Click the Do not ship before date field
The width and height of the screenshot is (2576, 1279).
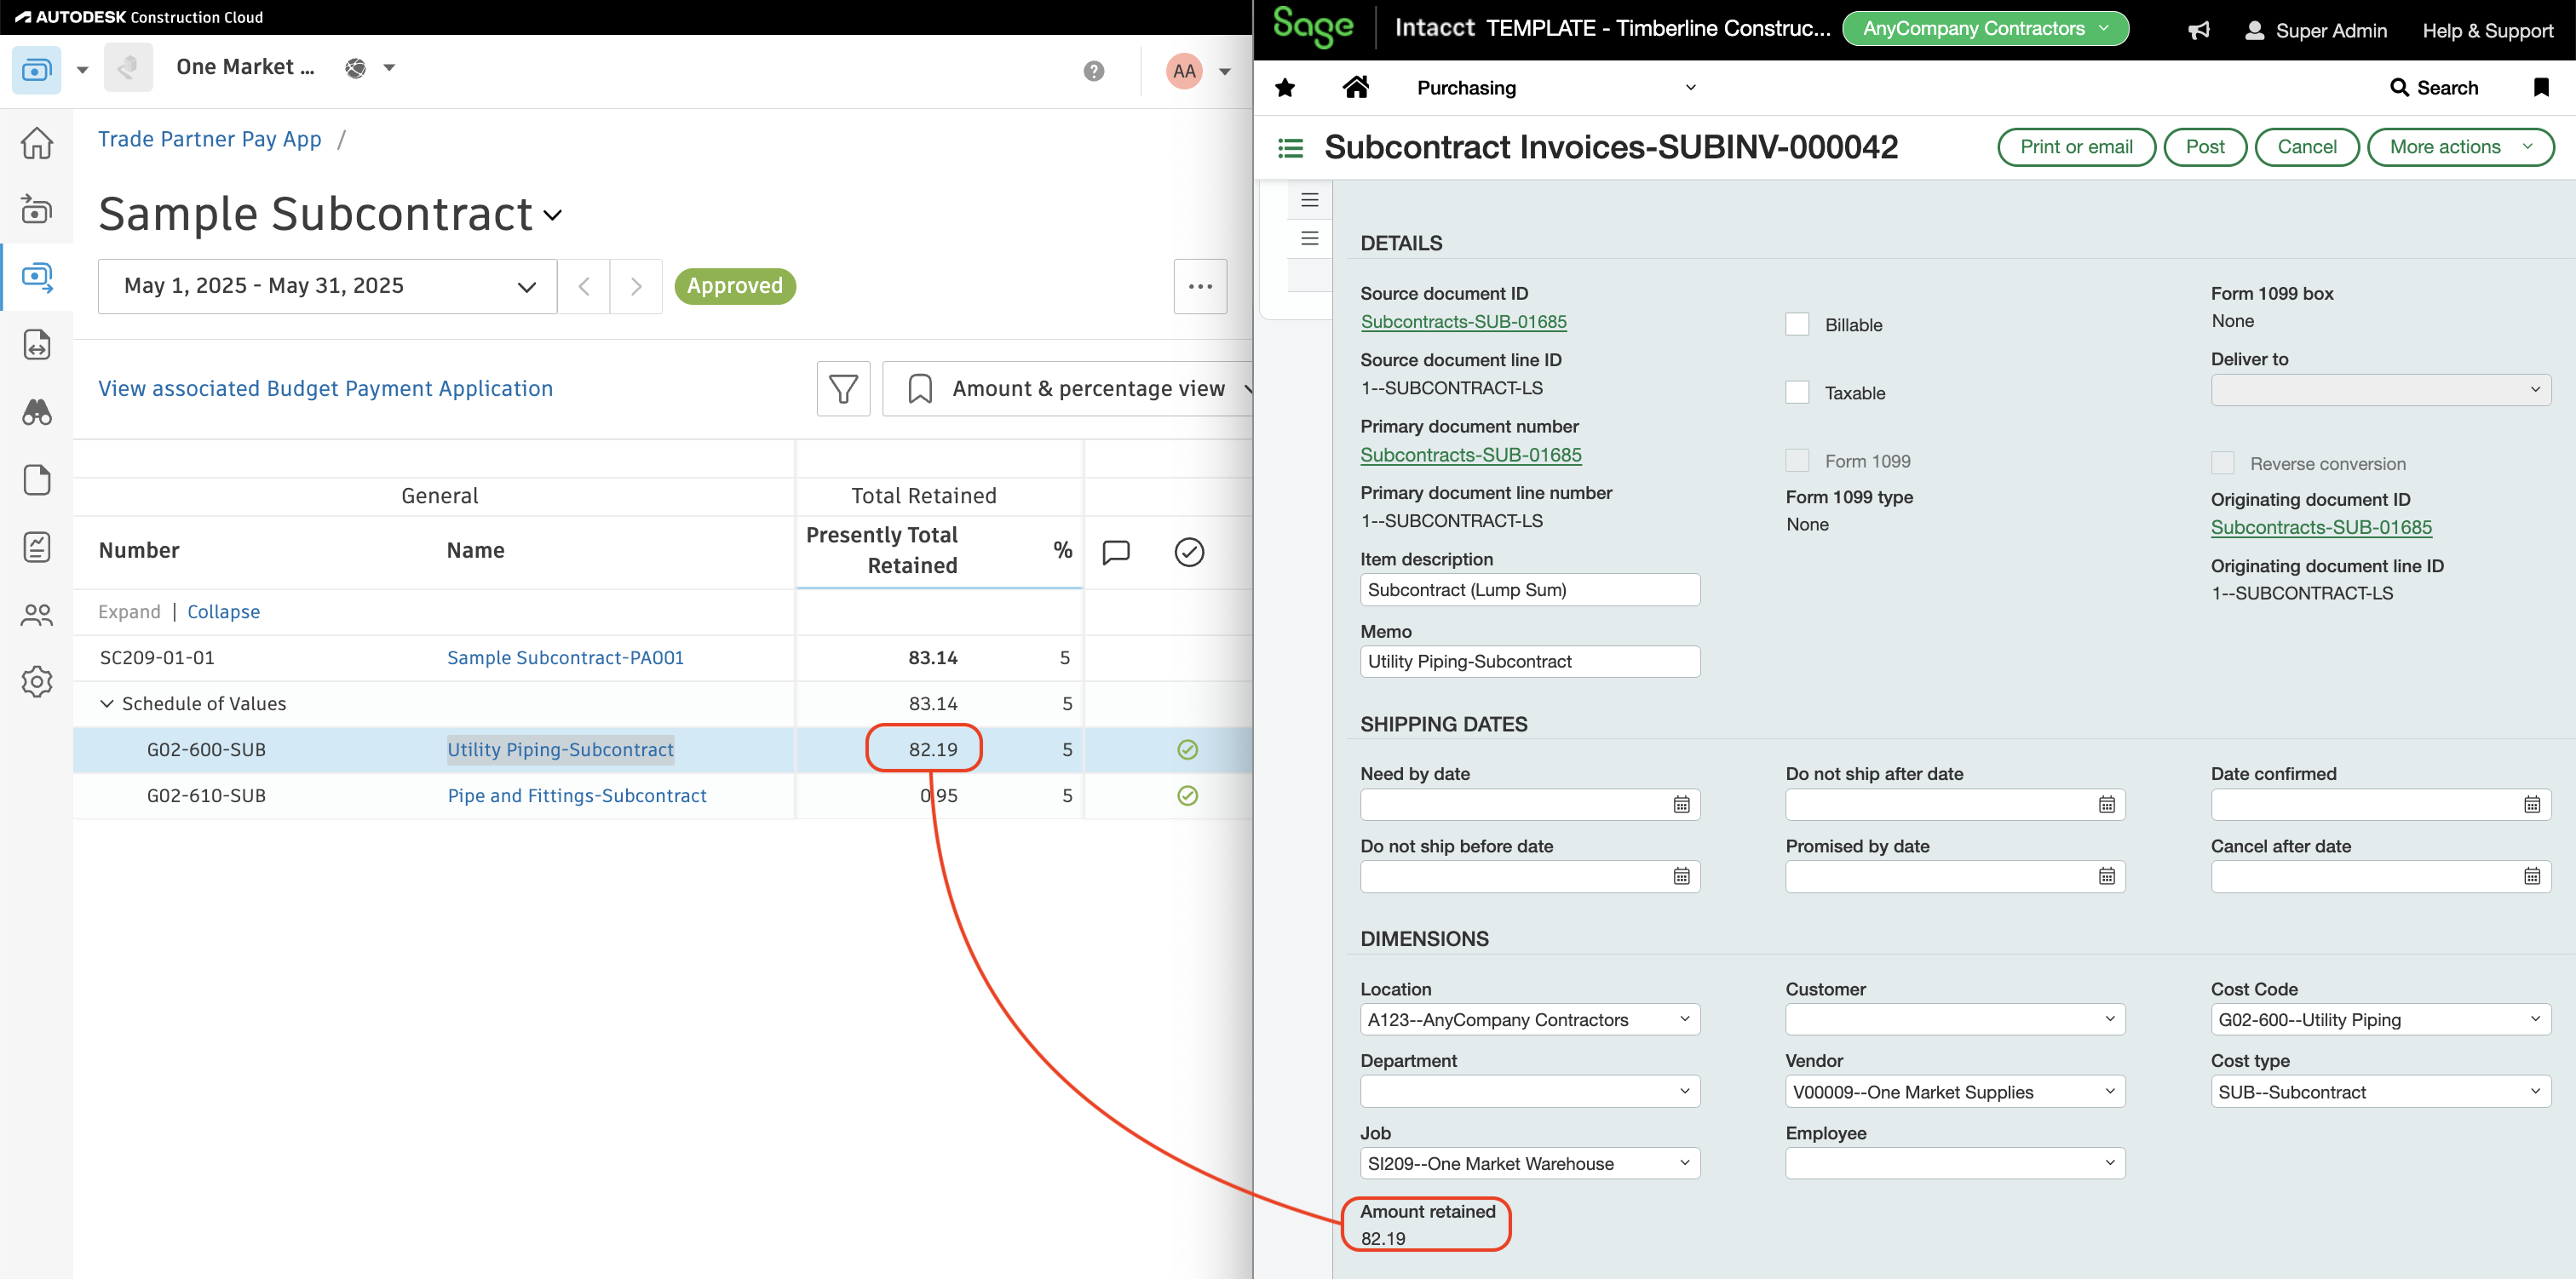pos(1529,876)
